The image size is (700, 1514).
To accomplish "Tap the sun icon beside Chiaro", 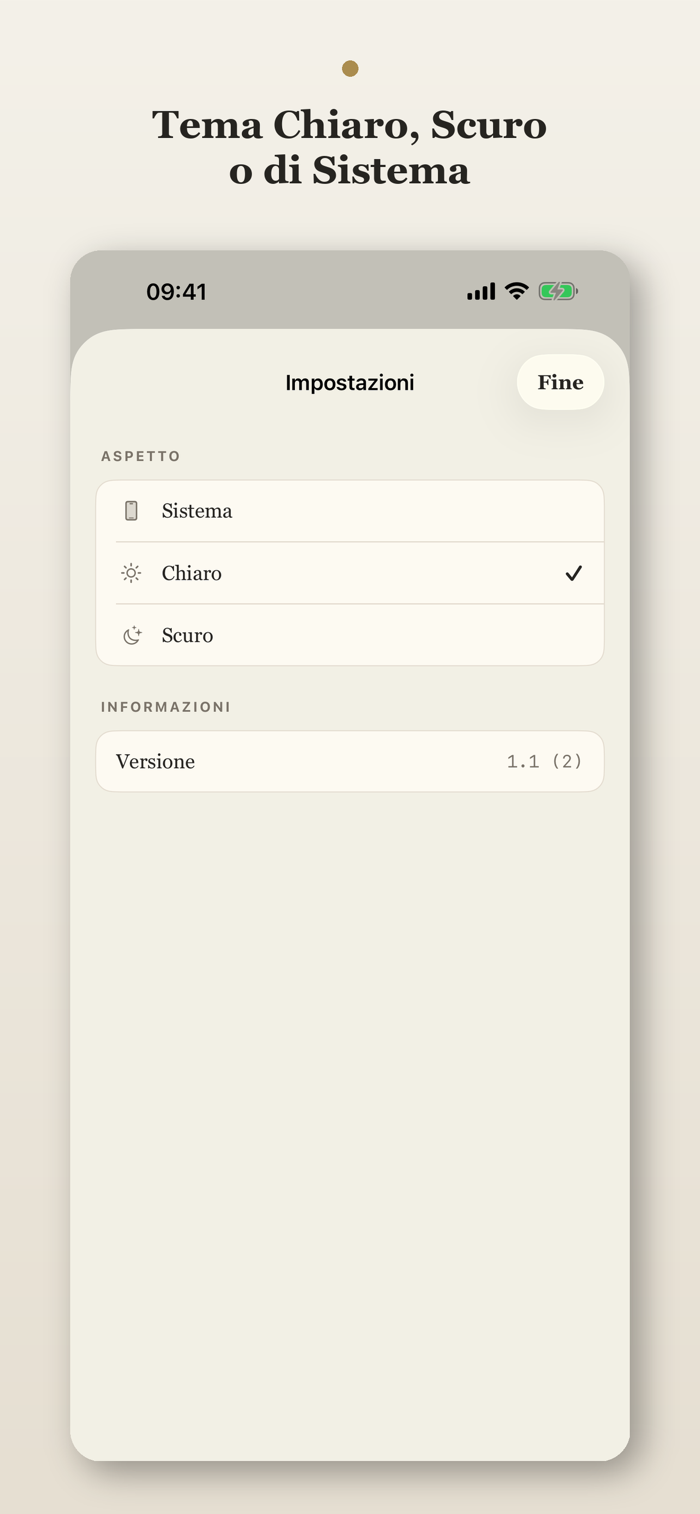I will click(131, 573).
